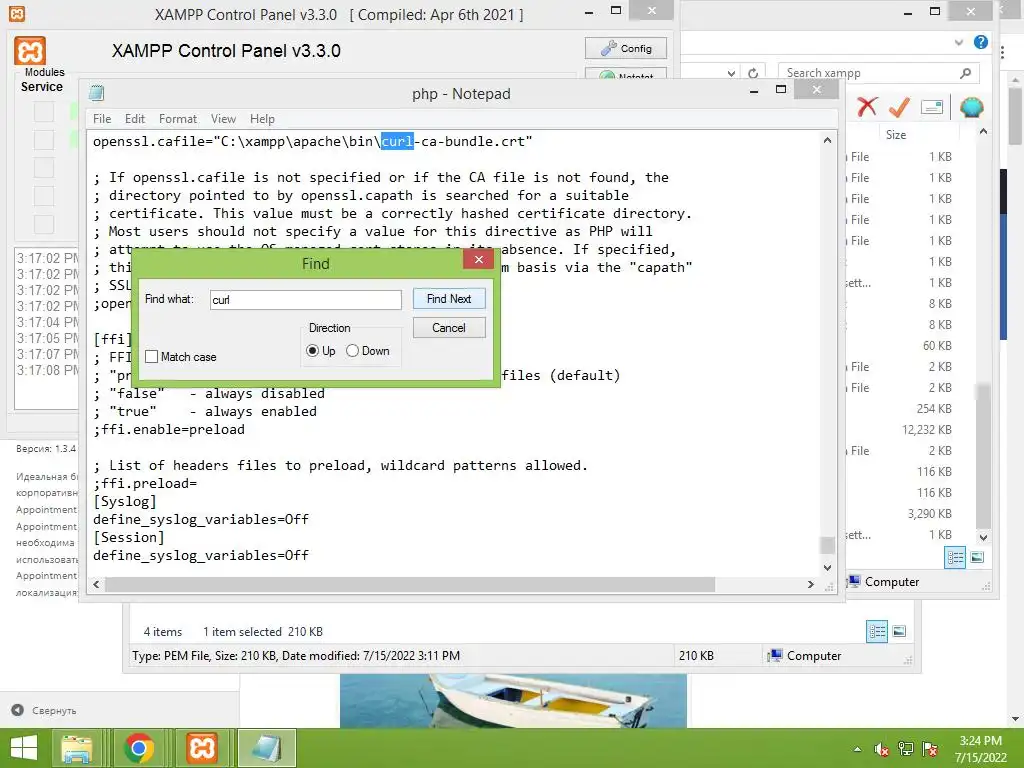Click the 12,232 KB file size entry

926,430
